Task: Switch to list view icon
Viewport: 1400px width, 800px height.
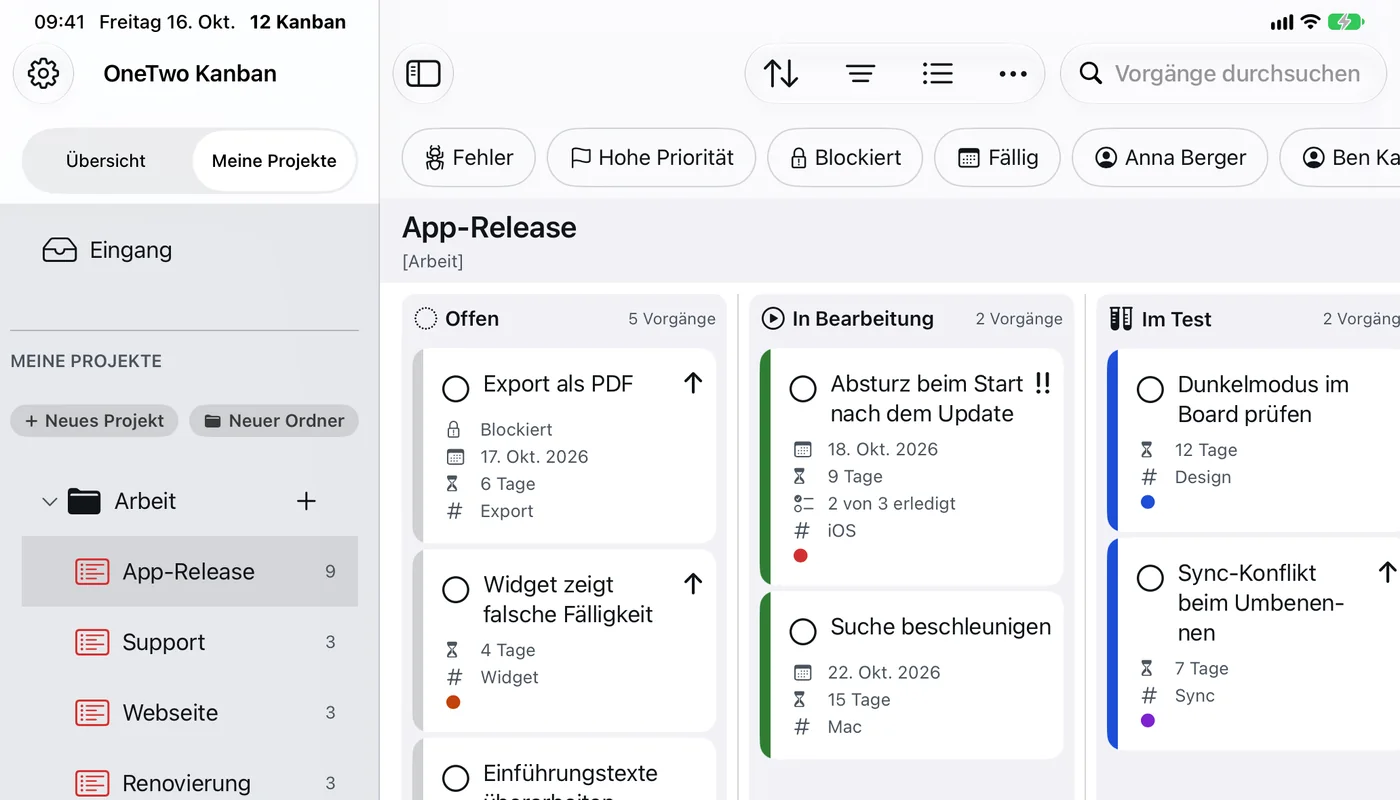Action: [937, 73]
